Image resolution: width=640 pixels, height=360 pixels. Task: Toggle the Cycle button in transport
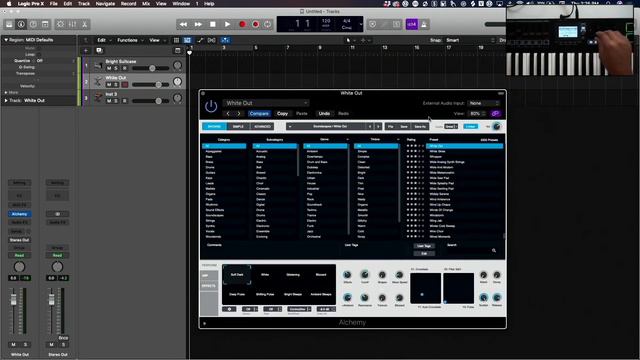(268, 24)
